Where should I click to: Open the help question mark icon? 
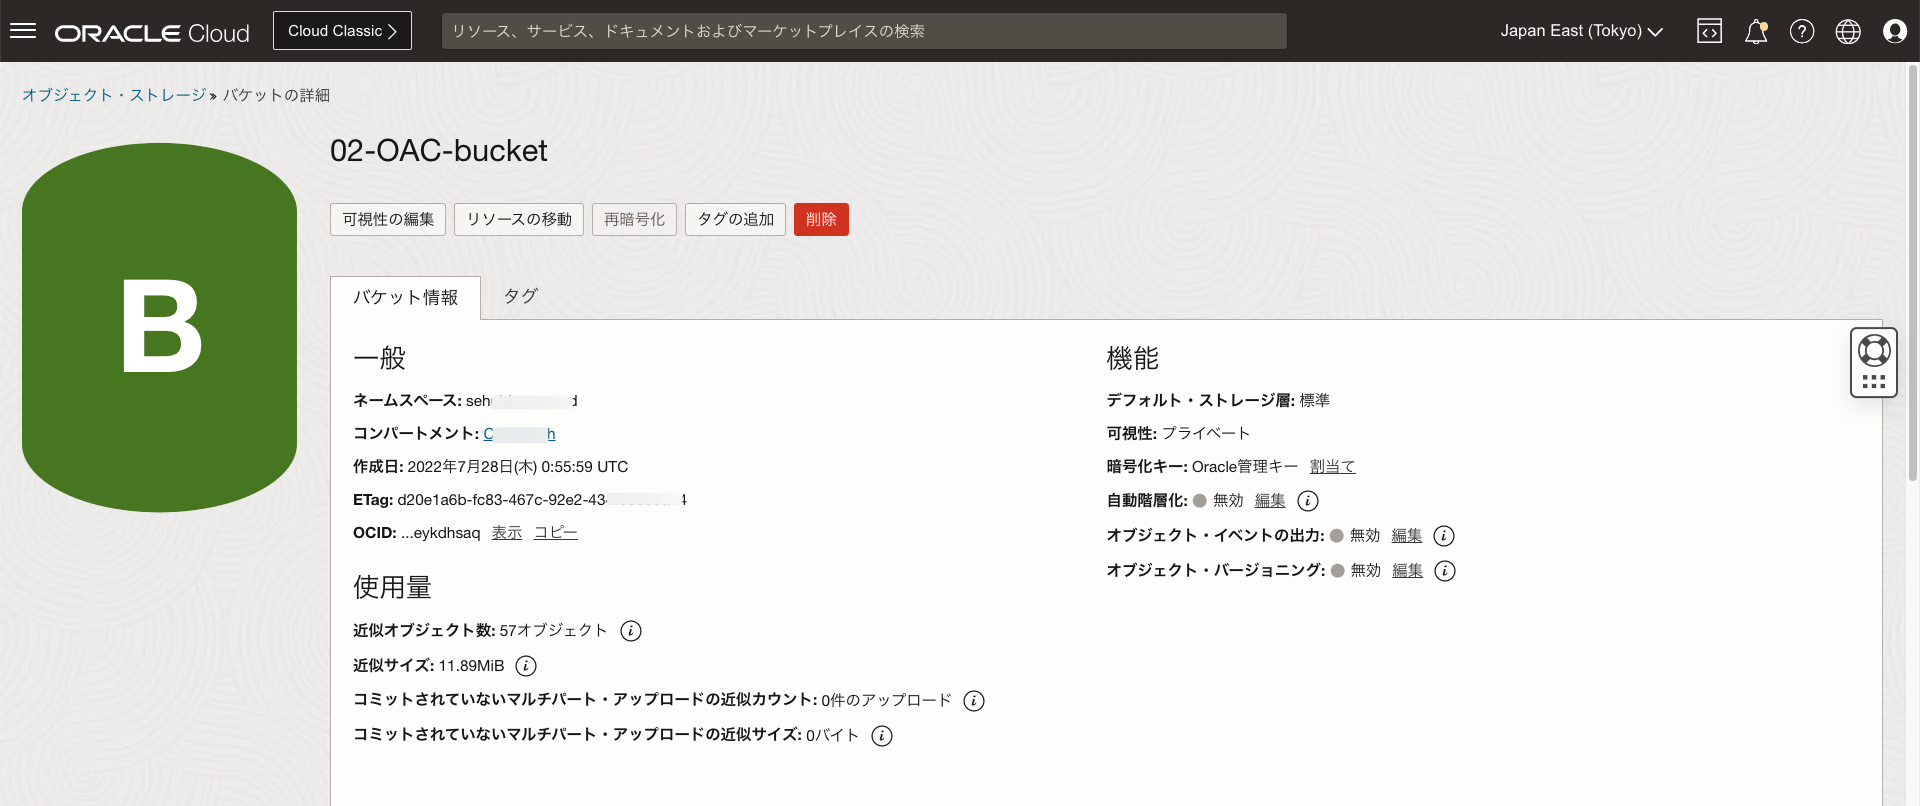coord(1802,31)
